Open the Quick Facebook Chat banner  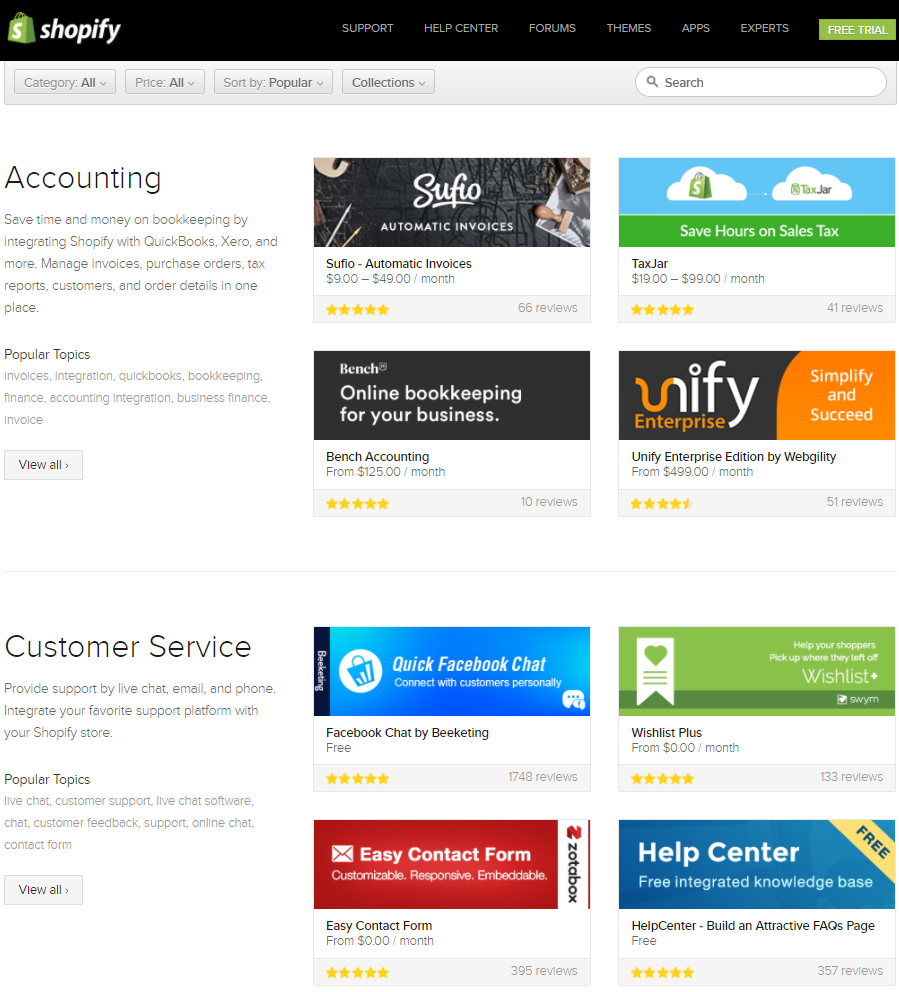click(452, 671)
